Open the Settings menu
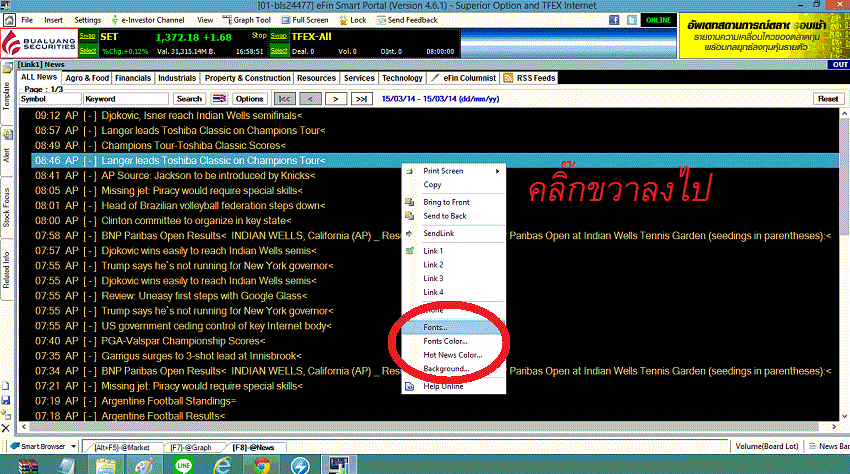The height and width of the screenshot is (474, 850). (x=87, y=20)
